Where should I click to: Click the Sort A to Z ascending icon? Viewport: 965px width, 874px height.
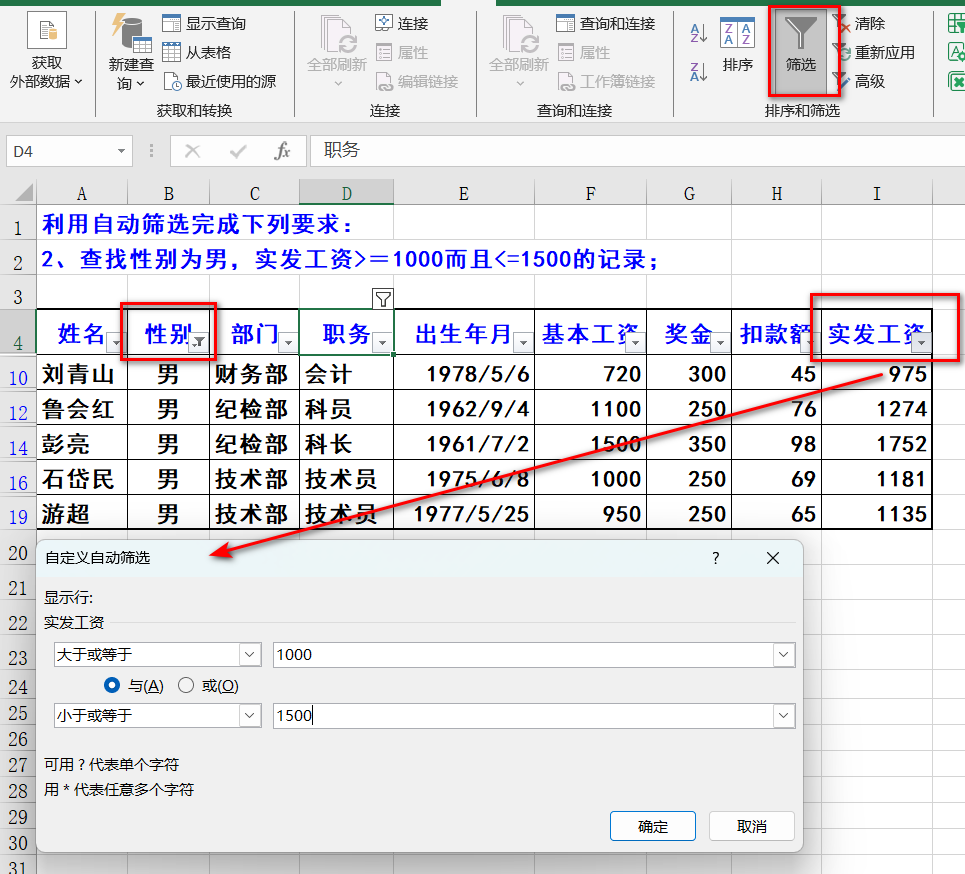tap(699, 33)
